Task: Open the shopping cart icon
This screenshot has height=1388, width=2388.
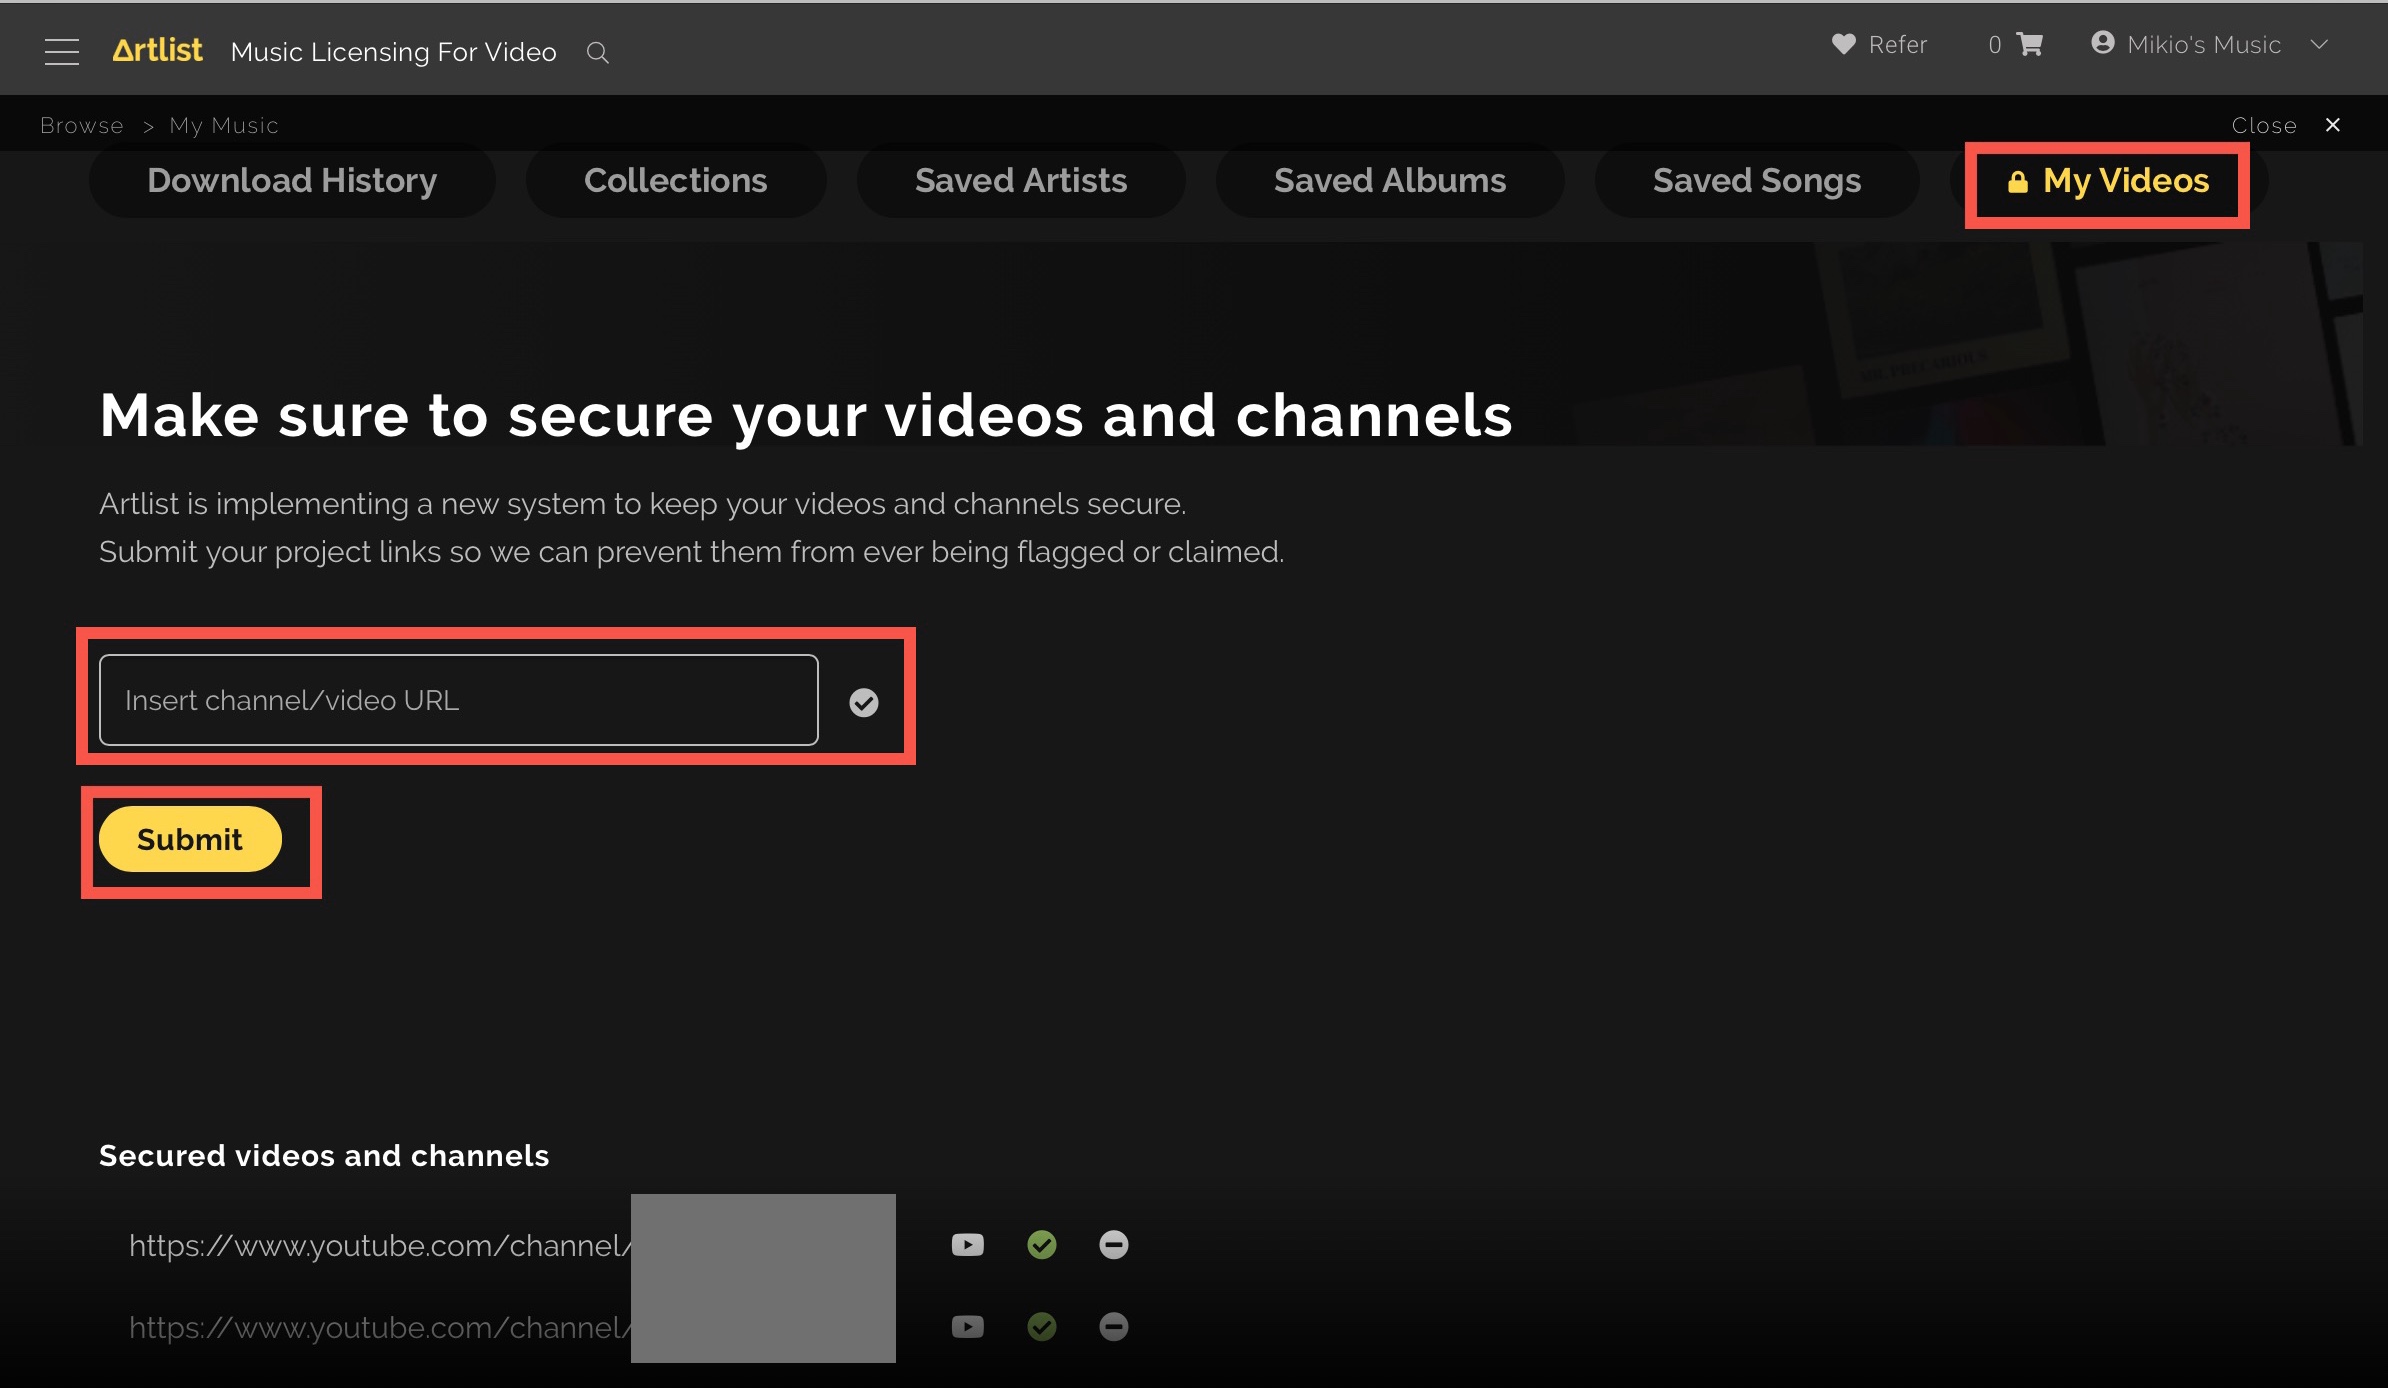Action: (x=2030, y=44)
